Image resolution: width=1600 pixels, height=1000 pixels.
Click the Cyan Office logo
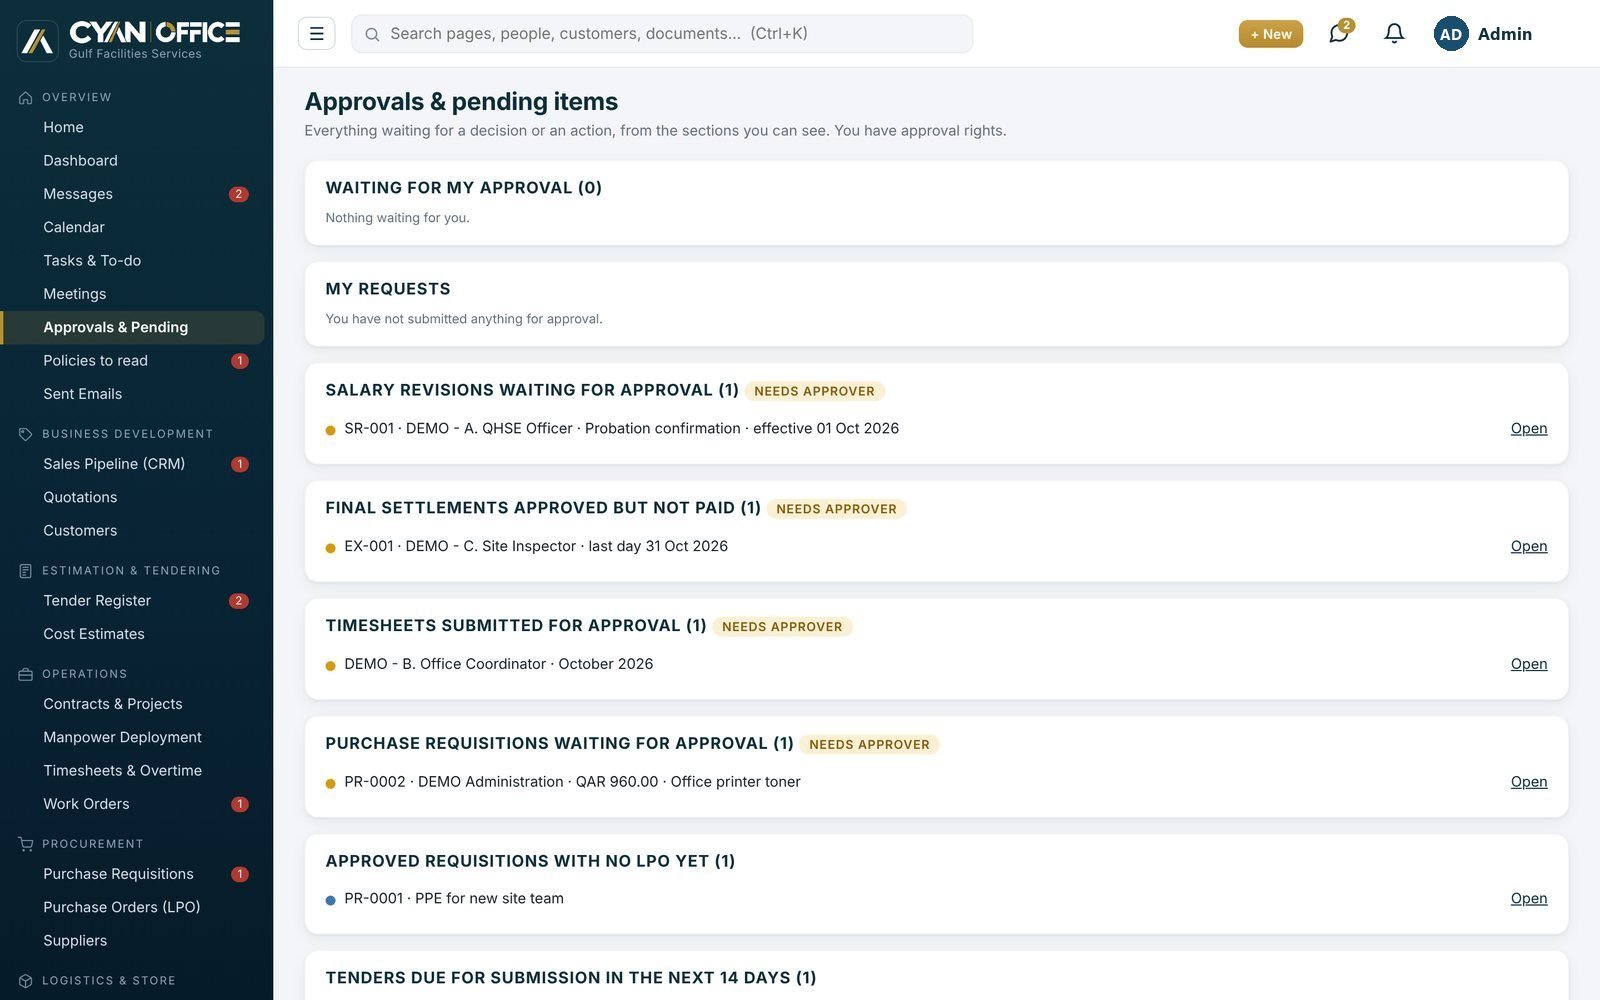(x=129, y=40)
